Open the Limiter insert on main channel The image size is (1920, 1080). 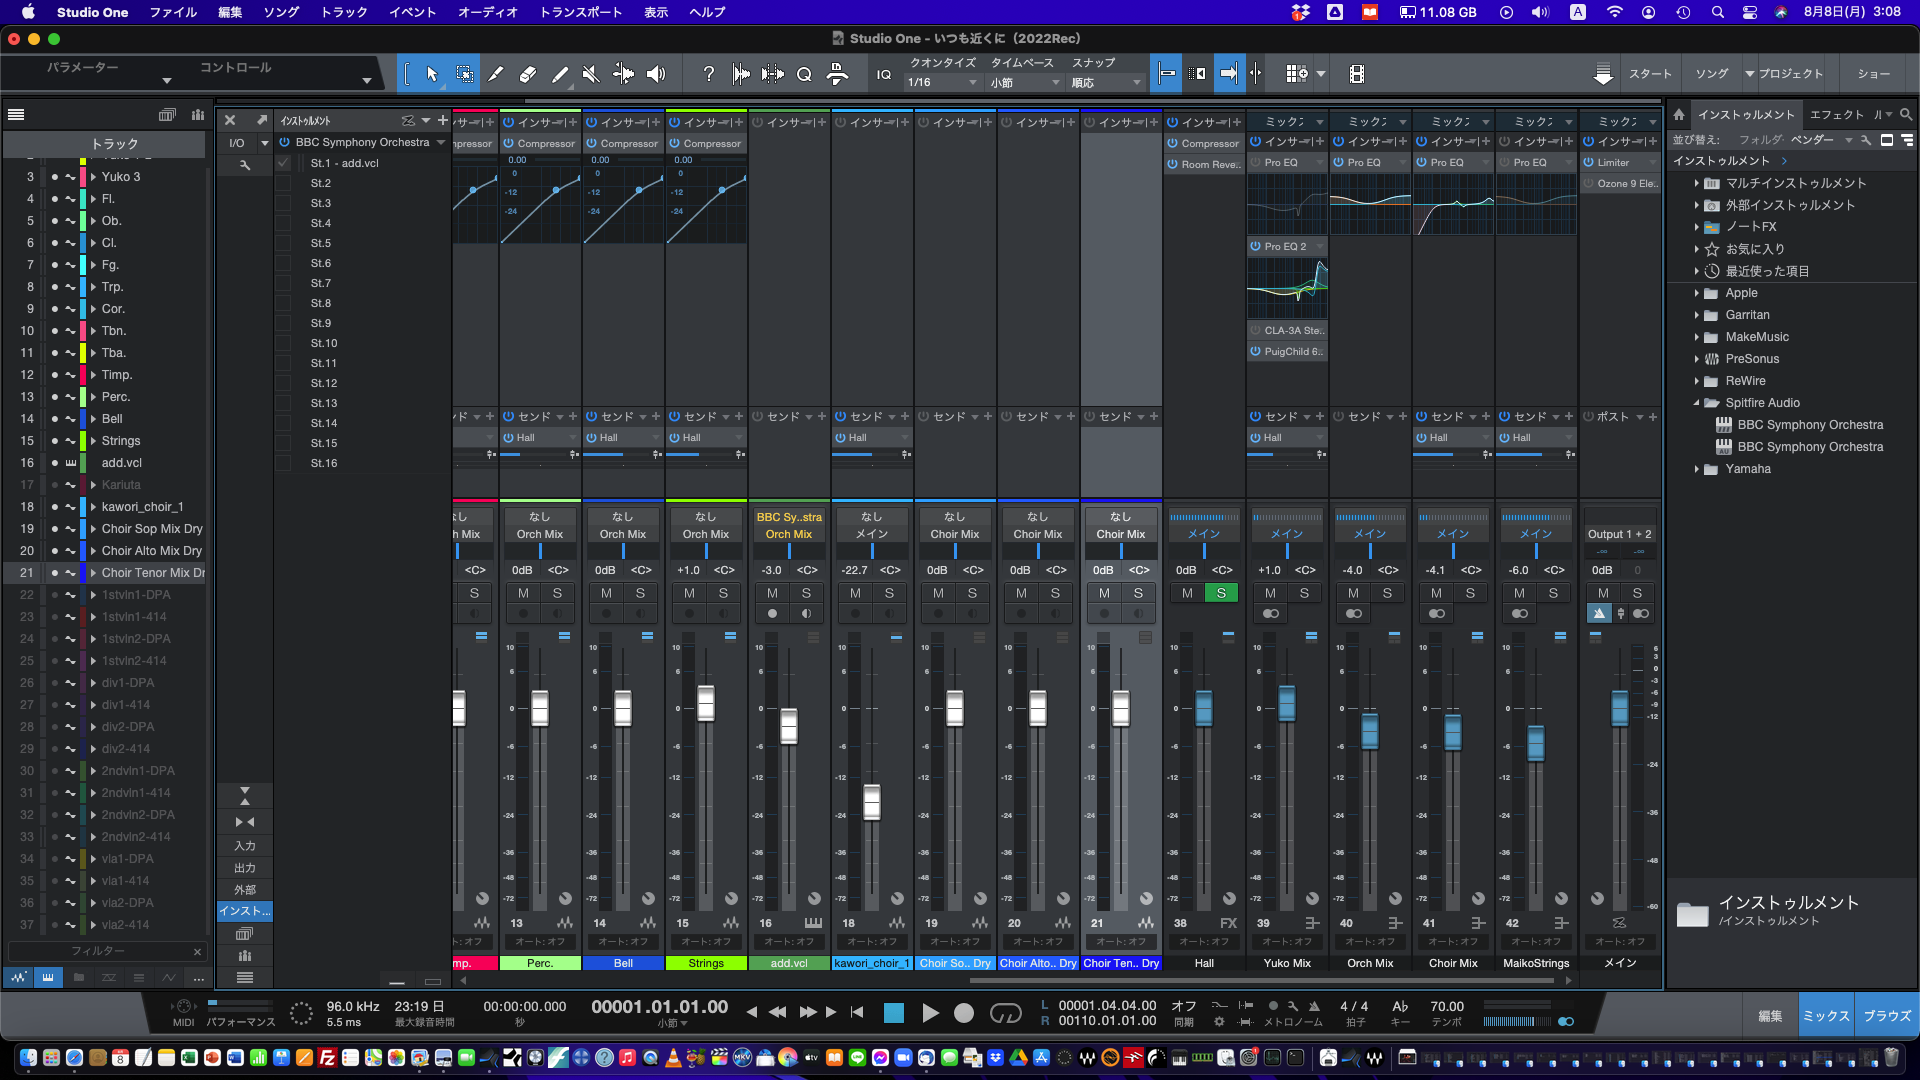[1613, 162]
